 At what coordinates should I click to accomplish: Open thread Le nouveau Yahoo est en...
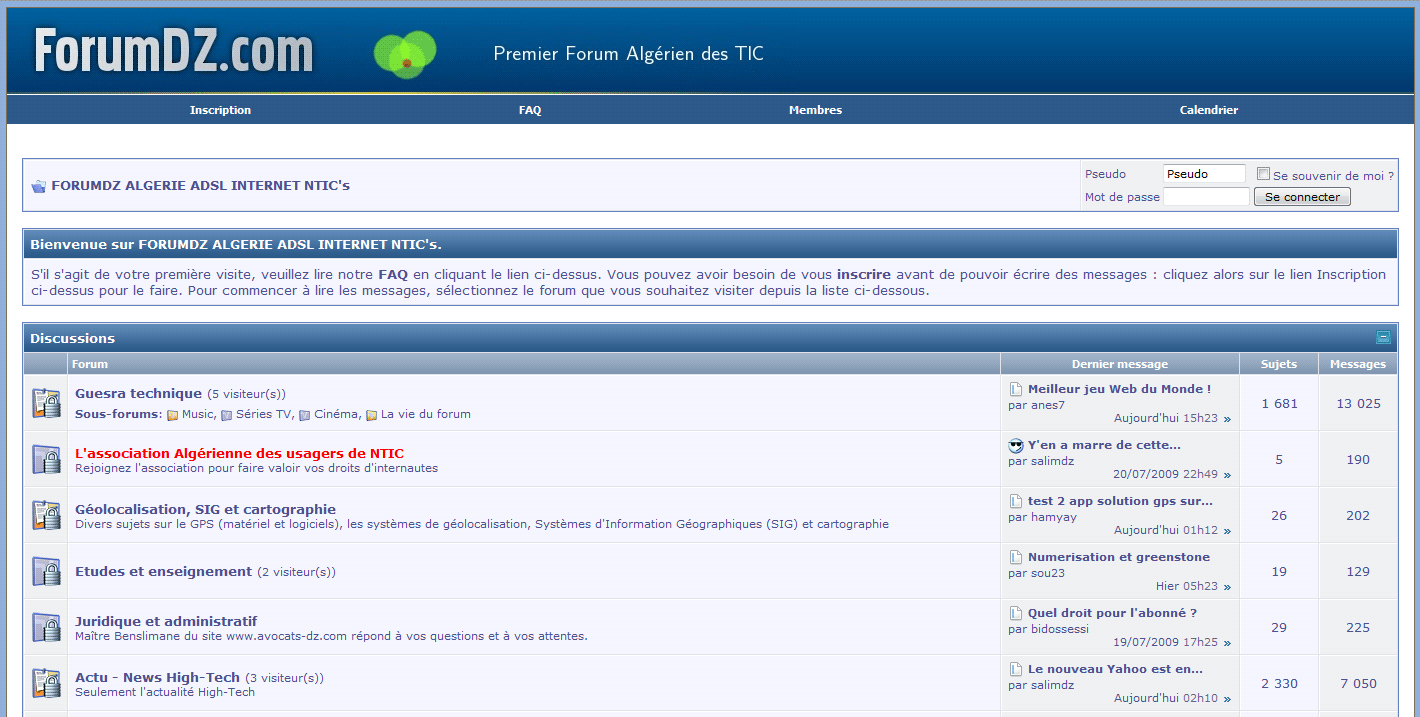[x=1115, y=669]
